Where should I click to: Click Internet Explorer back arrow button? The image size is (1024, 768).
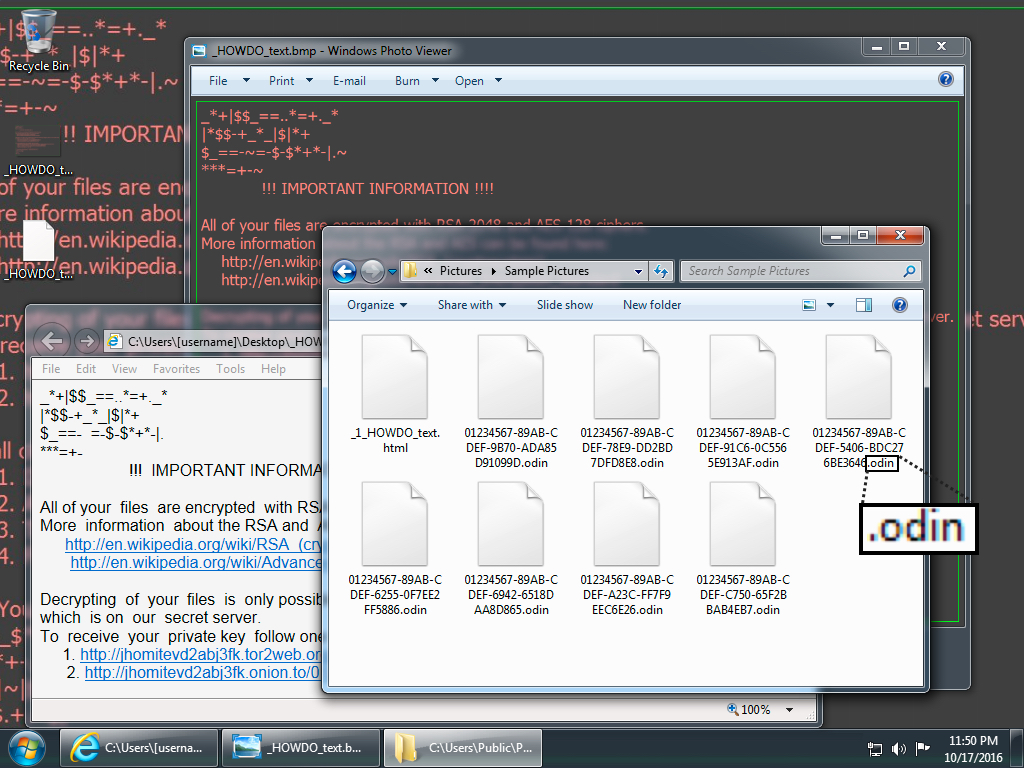[x=53, y=341]
